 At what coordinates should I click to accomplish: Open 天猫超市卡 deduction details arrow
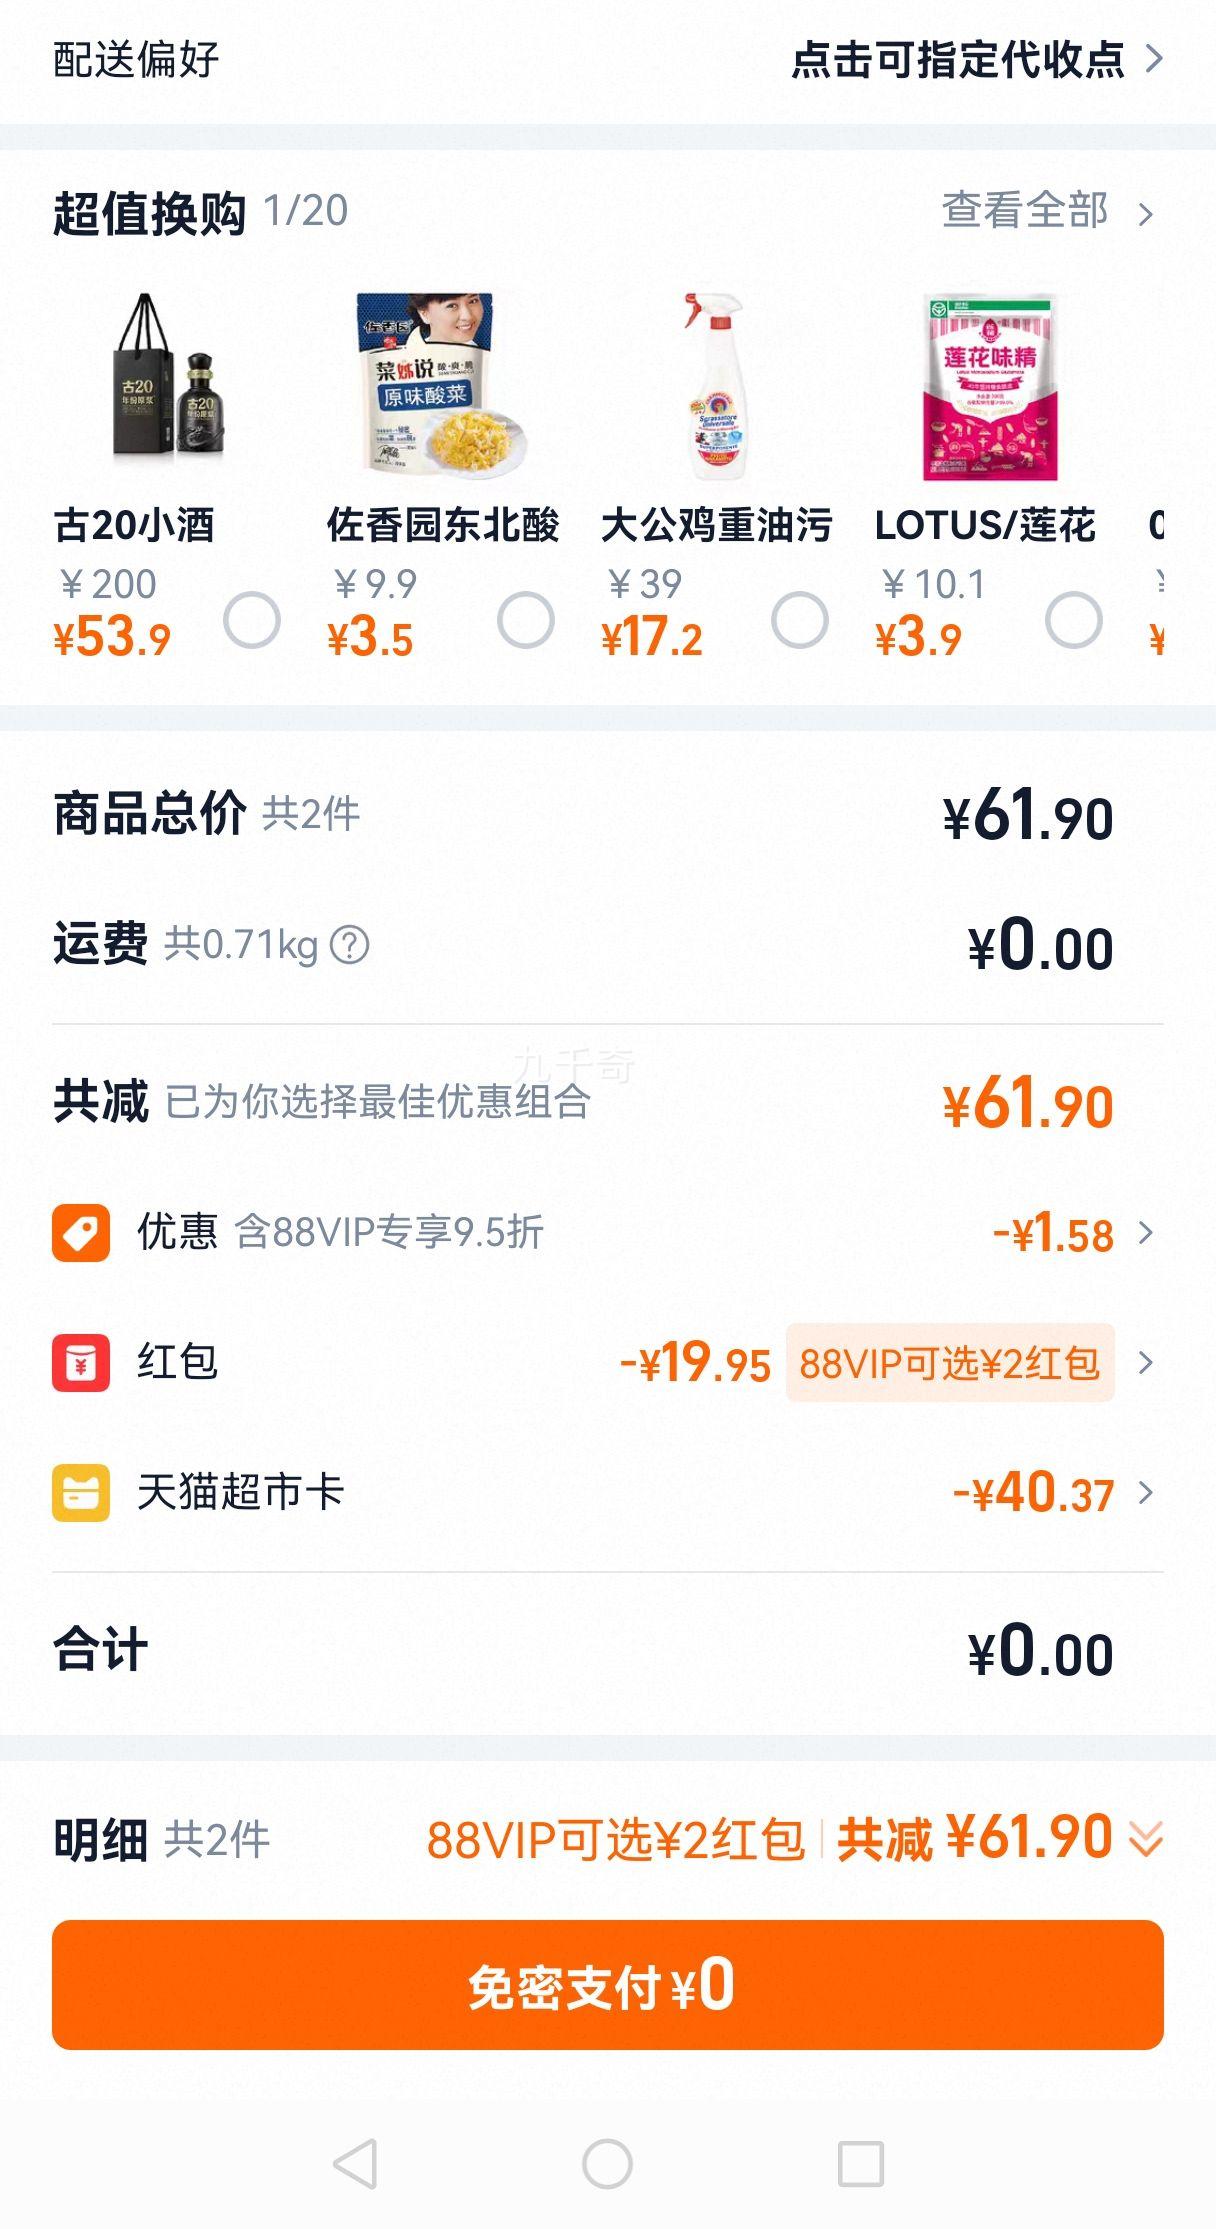click(x=1146, y=1493)
